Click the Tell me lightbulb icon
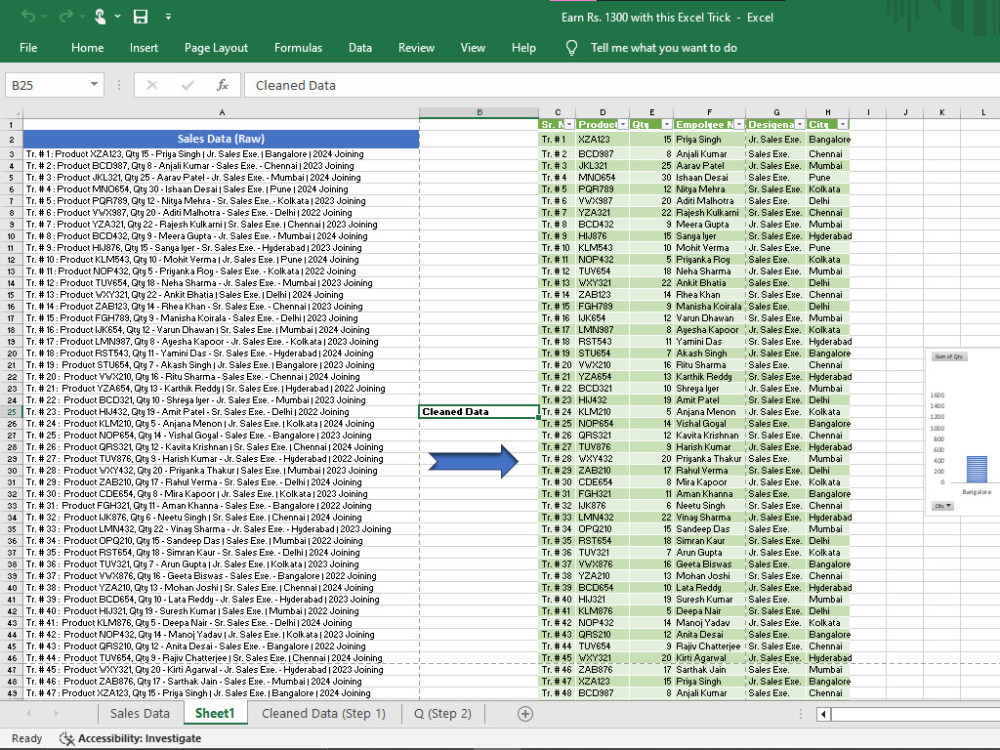Image resolution: width=1000 pixels, height=750 pixels. pos(572,48)
